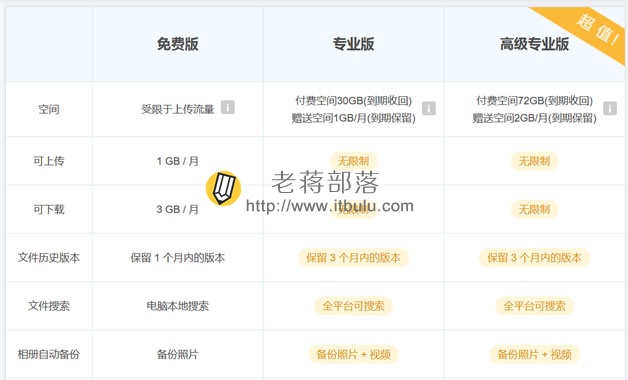Viewport: 628px width, 380px height.
Task: Click 备份照片 + 视频 in 专业版
Action: tap(353, 354)
